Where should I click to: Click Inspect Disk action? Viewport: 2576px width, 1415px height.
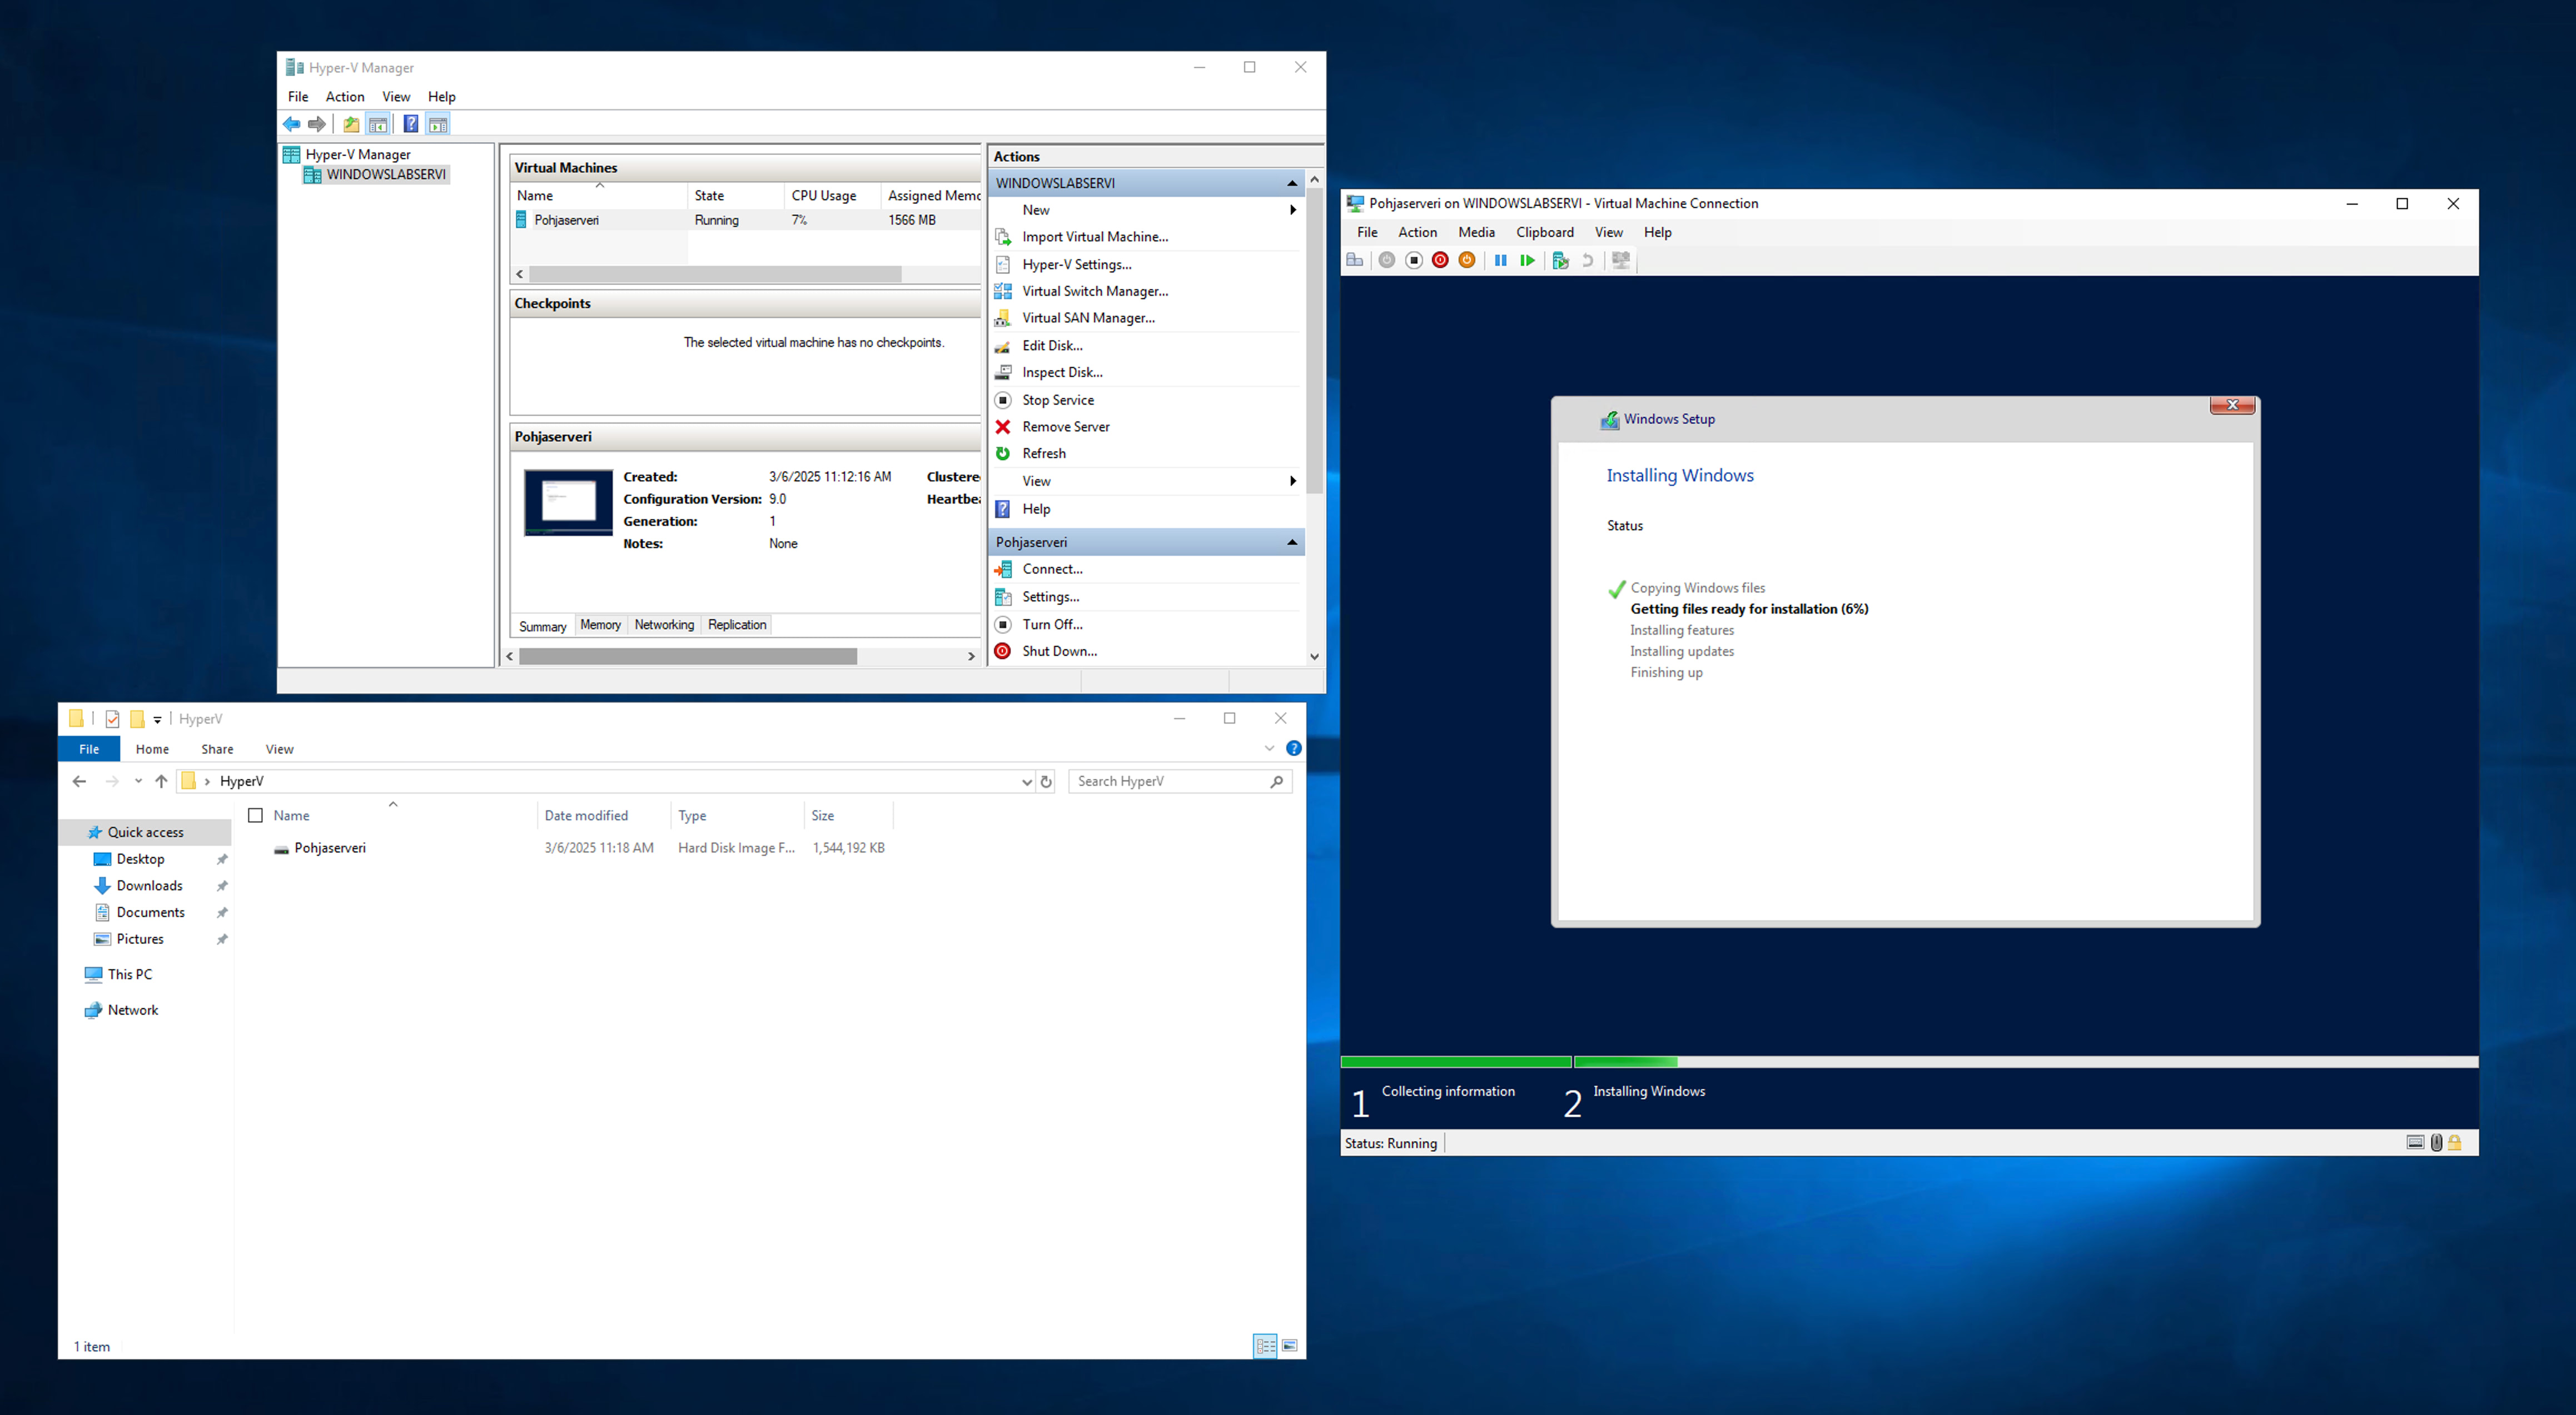click(x=1061, y=372)
